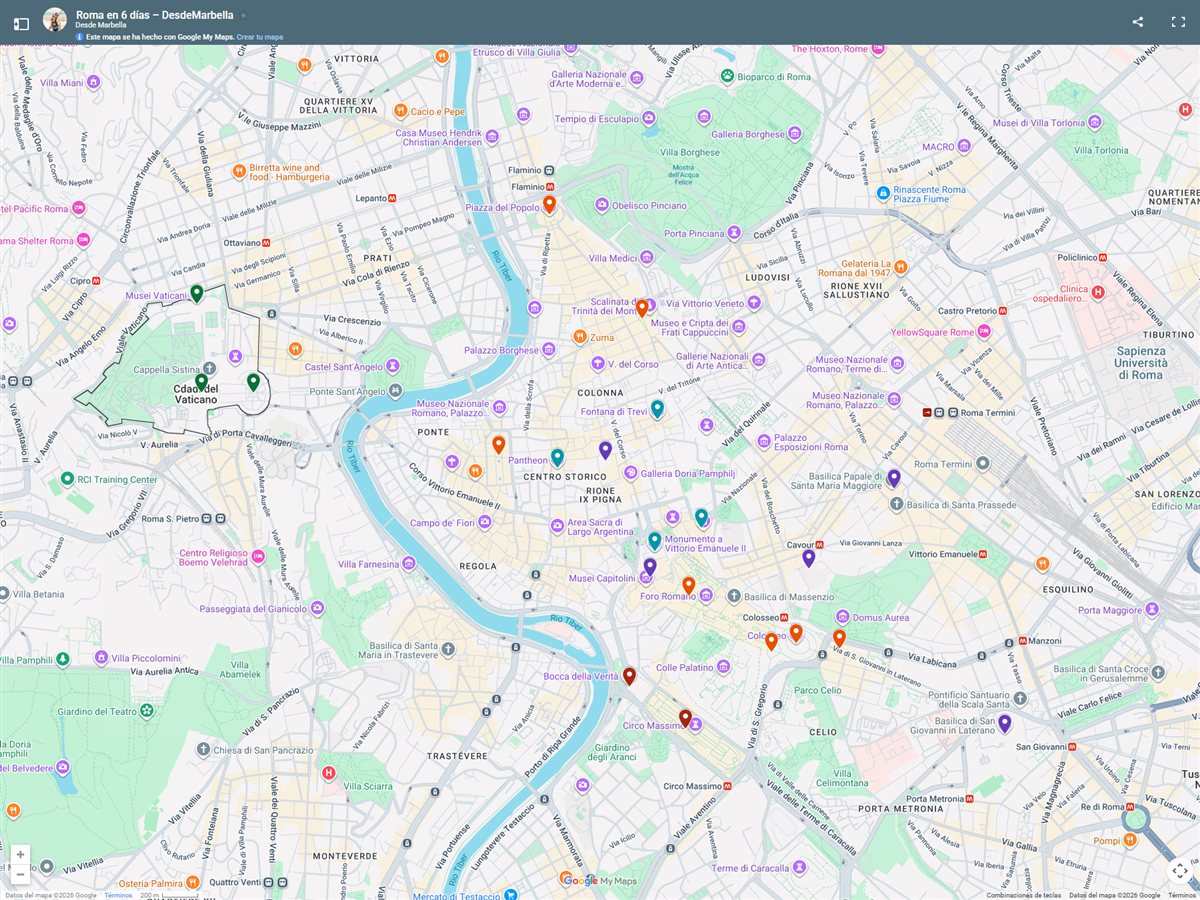
Task: Select purple pin at San Giovanni in Laterano
Action: coord(1005,723)
